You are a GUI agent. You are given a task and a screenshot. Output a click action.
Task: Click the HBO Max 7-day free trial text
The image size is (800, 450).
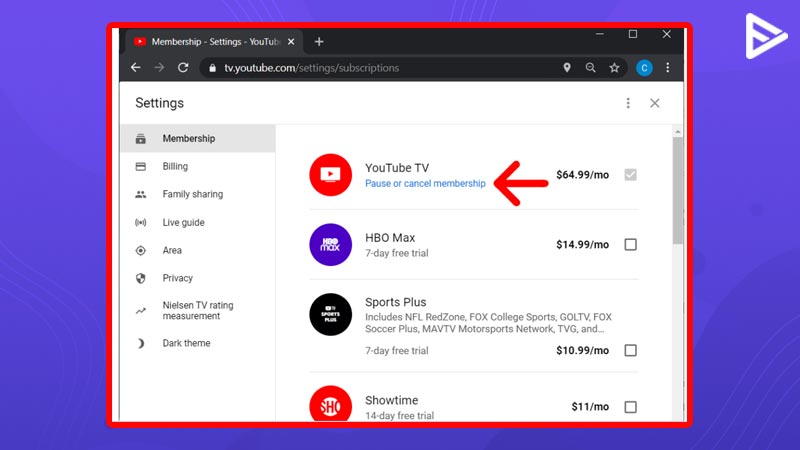tap(396, 253)
